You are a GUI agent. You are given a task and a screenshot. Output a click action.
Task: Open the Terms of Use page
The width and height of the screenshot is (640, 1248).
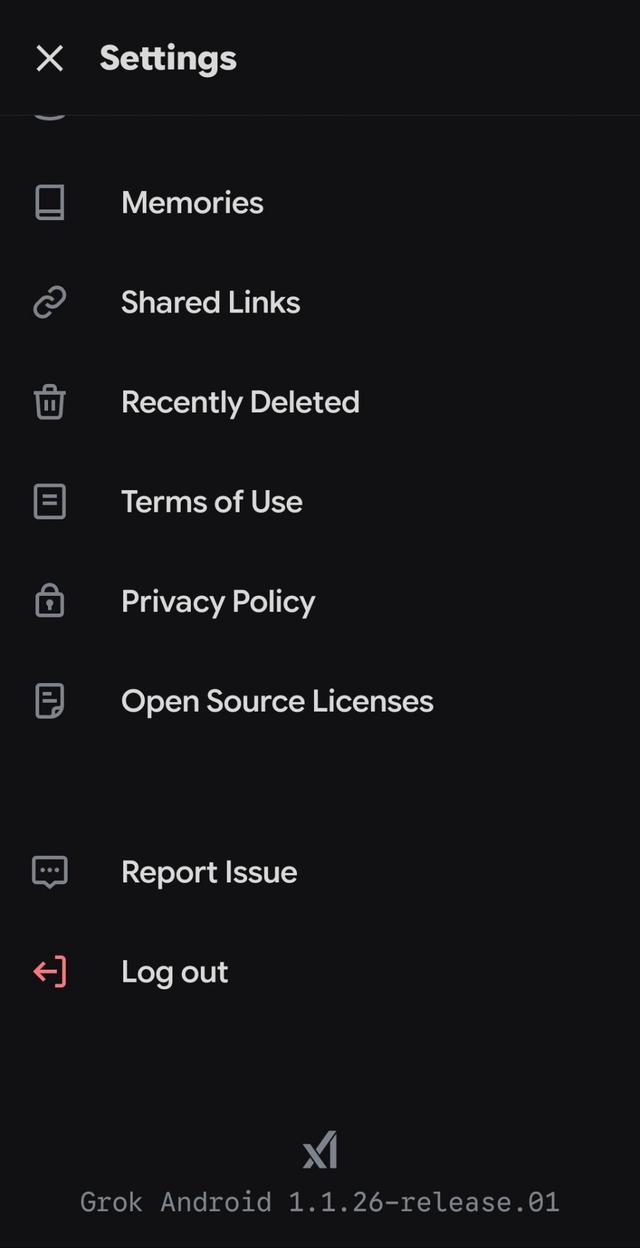pyautogui.click(x=211, y=502)
